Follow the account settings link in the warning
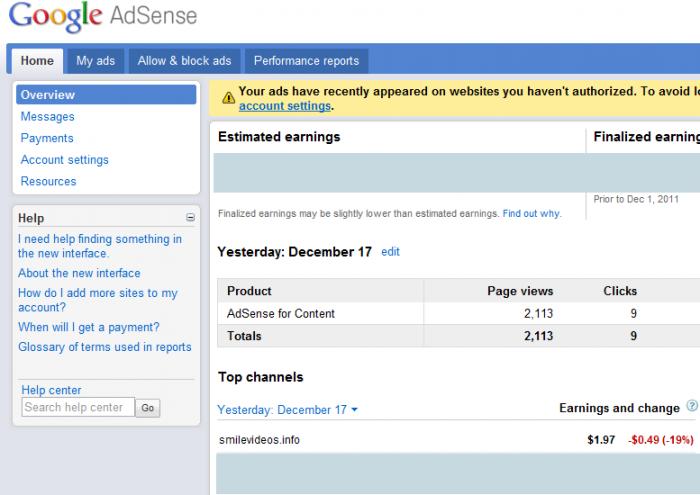 click(285, 106)
